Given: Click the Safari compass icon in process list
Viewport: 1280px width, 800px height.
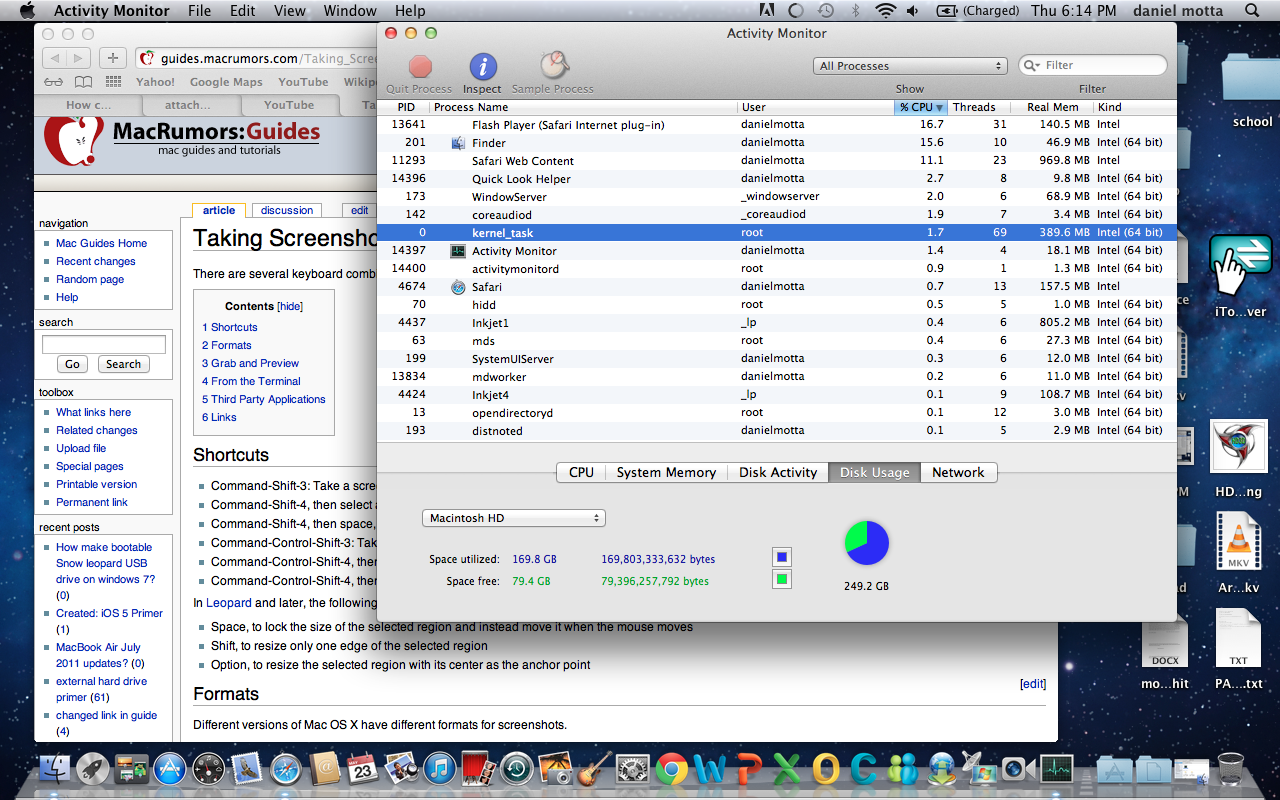Looking at the screenshot, I should 458,287.
